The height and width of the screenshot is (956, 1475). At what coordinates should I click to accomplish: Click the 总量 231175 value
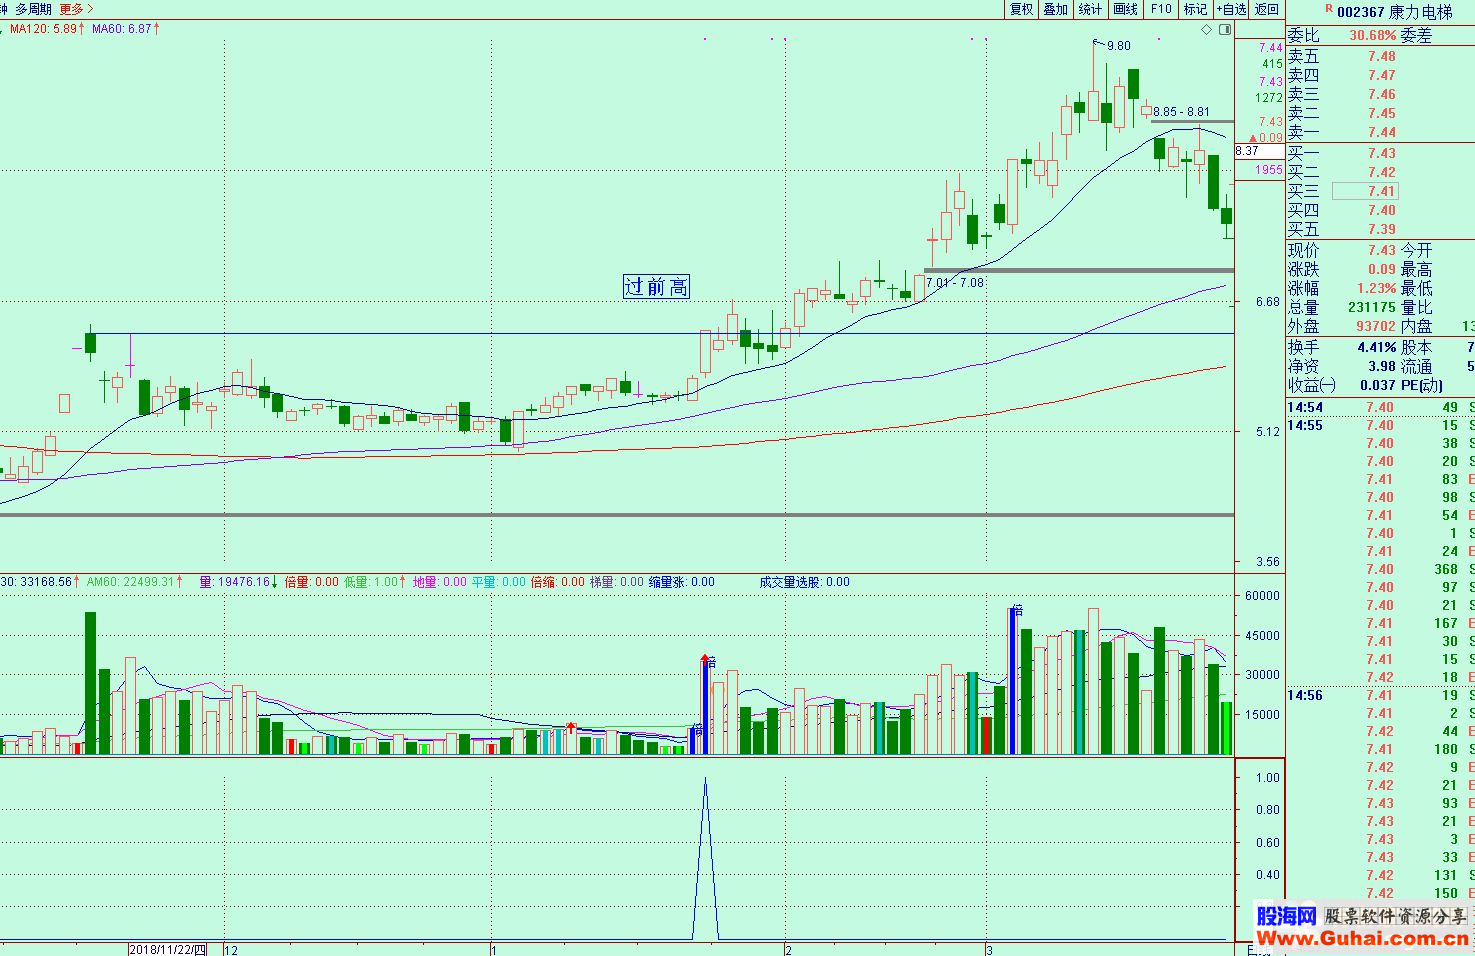point(1371,307)
